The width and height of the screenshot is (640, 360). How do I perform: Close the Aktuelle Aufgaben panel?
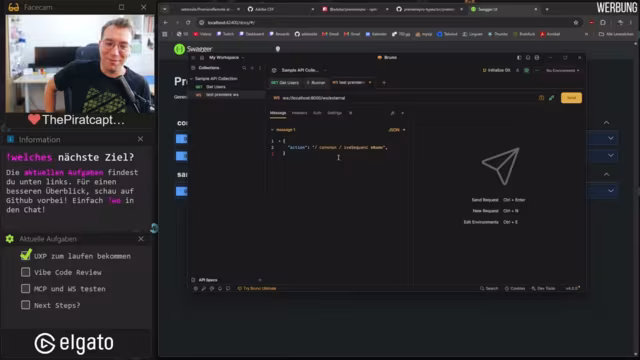(141, 239)
